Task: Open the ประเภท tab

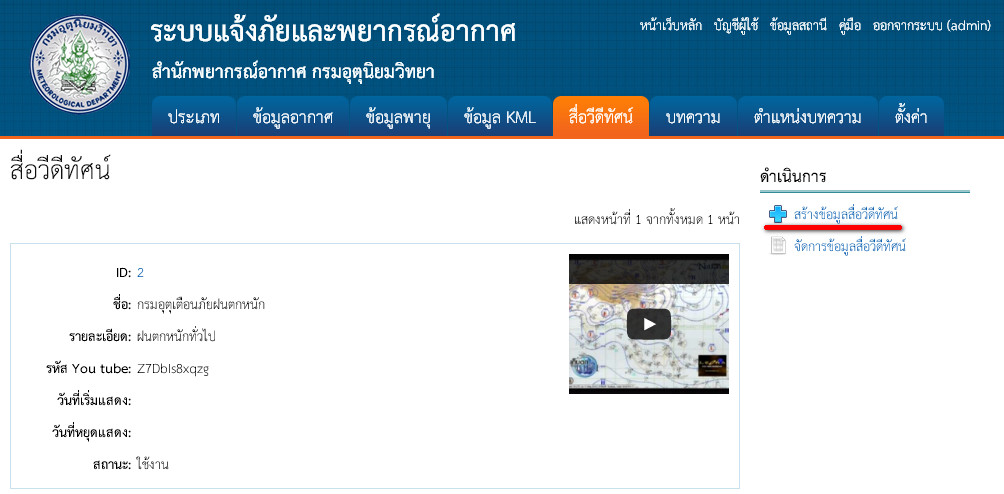Action: click(194, 117)
